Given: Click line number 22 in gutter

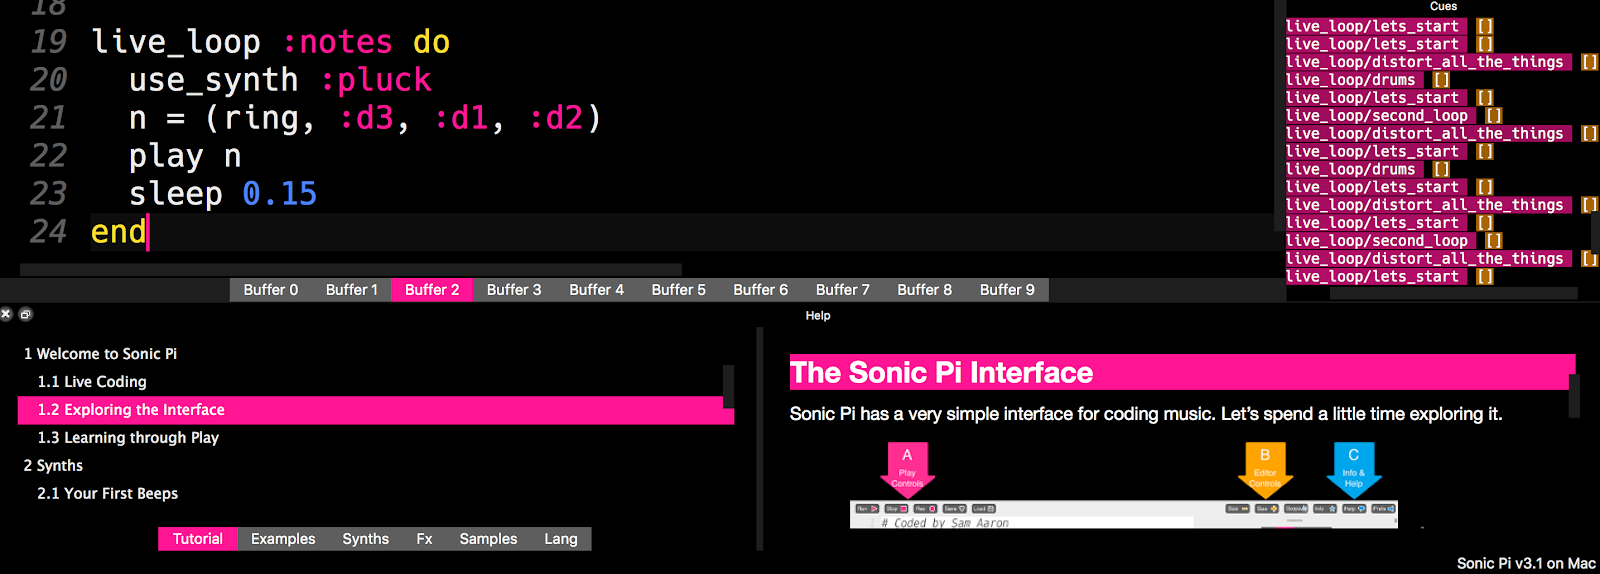Looking at the screenshot, I should [x=48, y=156].
